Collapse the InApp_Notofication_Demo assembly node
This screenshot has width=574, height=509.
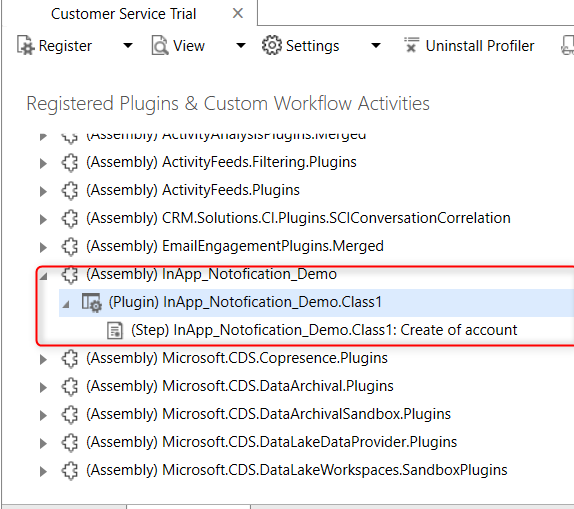click(43, 275)
